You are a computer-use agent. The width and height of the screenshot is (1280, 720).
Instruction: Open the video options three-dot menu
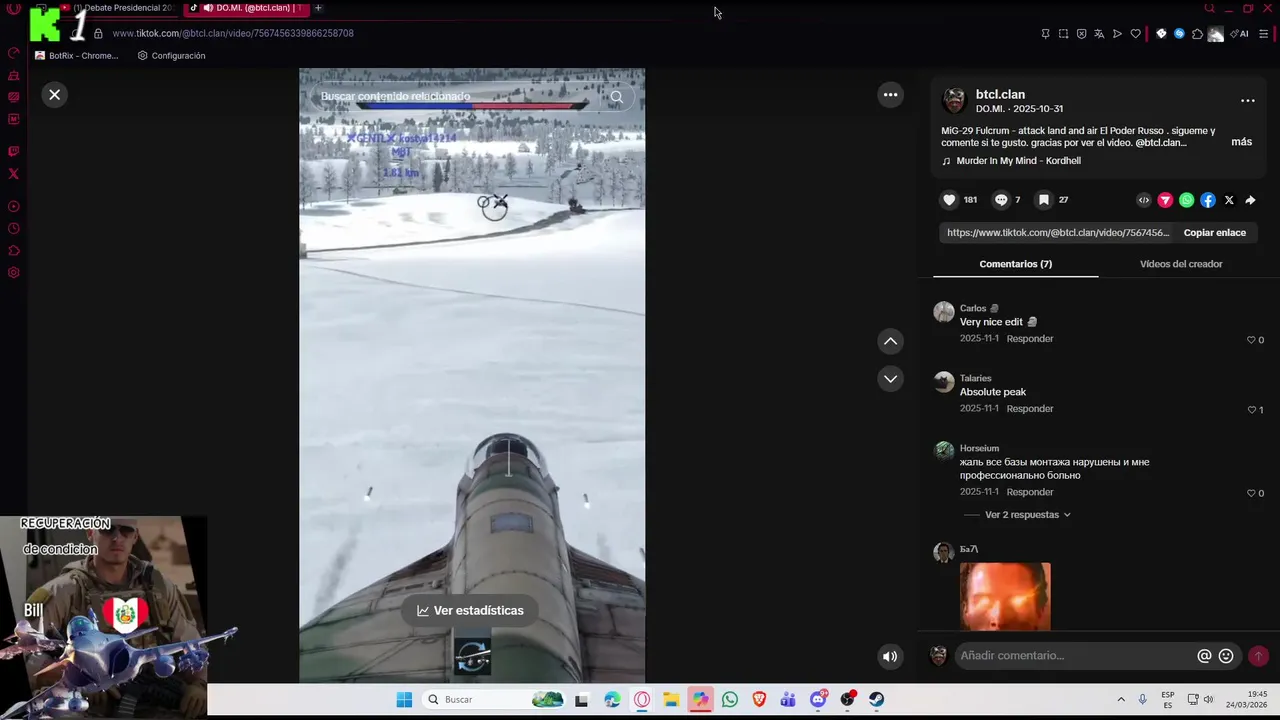click(890, 95)
